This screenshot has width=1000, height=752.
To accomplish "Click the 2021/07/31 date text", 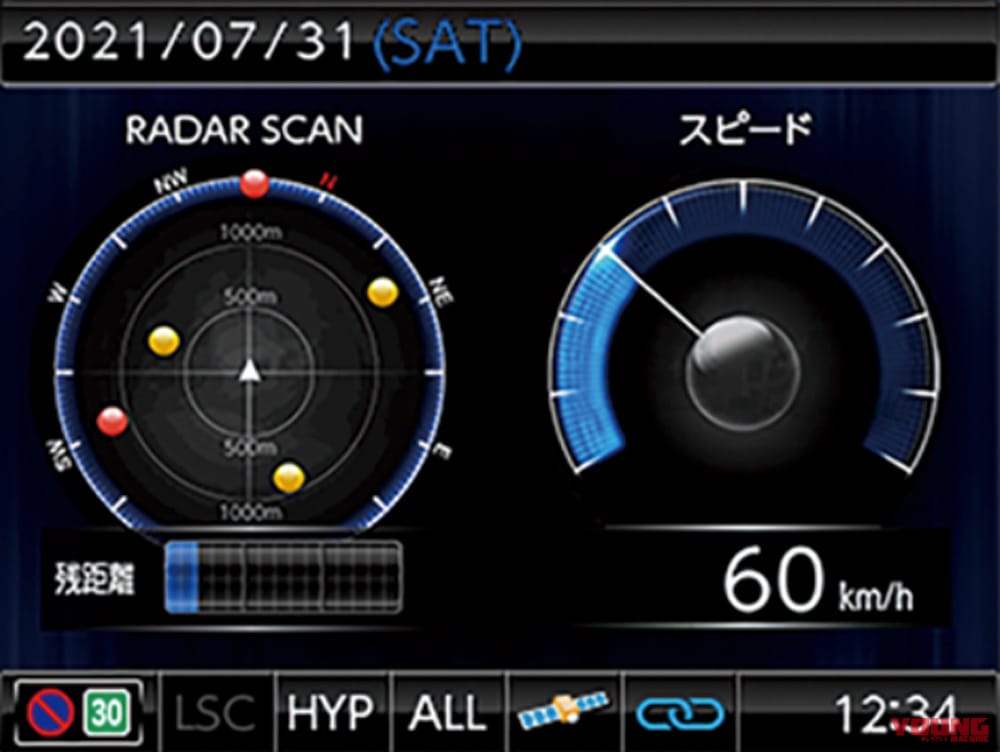I will coord(189,43).
